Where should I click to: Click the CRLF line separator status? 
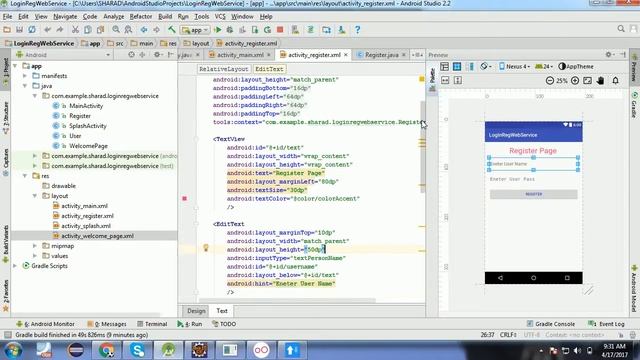click(508, 335)
